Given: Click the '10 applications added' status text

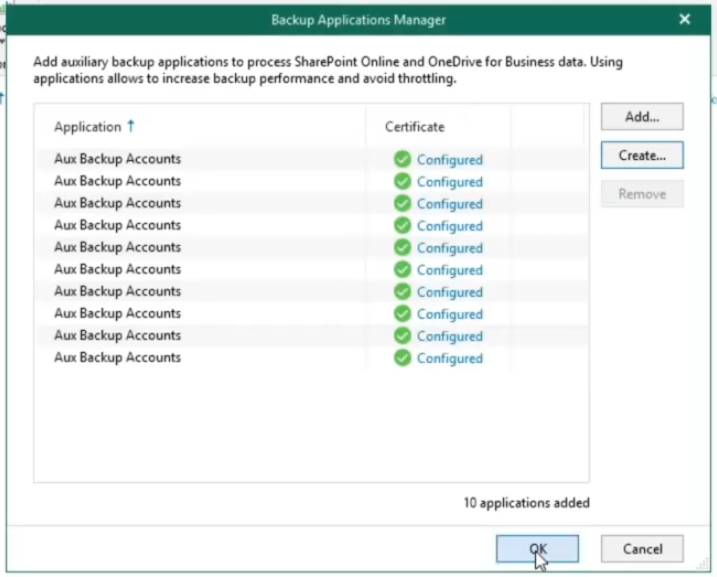Looking at the screenshot, I should tap(526, 503).
